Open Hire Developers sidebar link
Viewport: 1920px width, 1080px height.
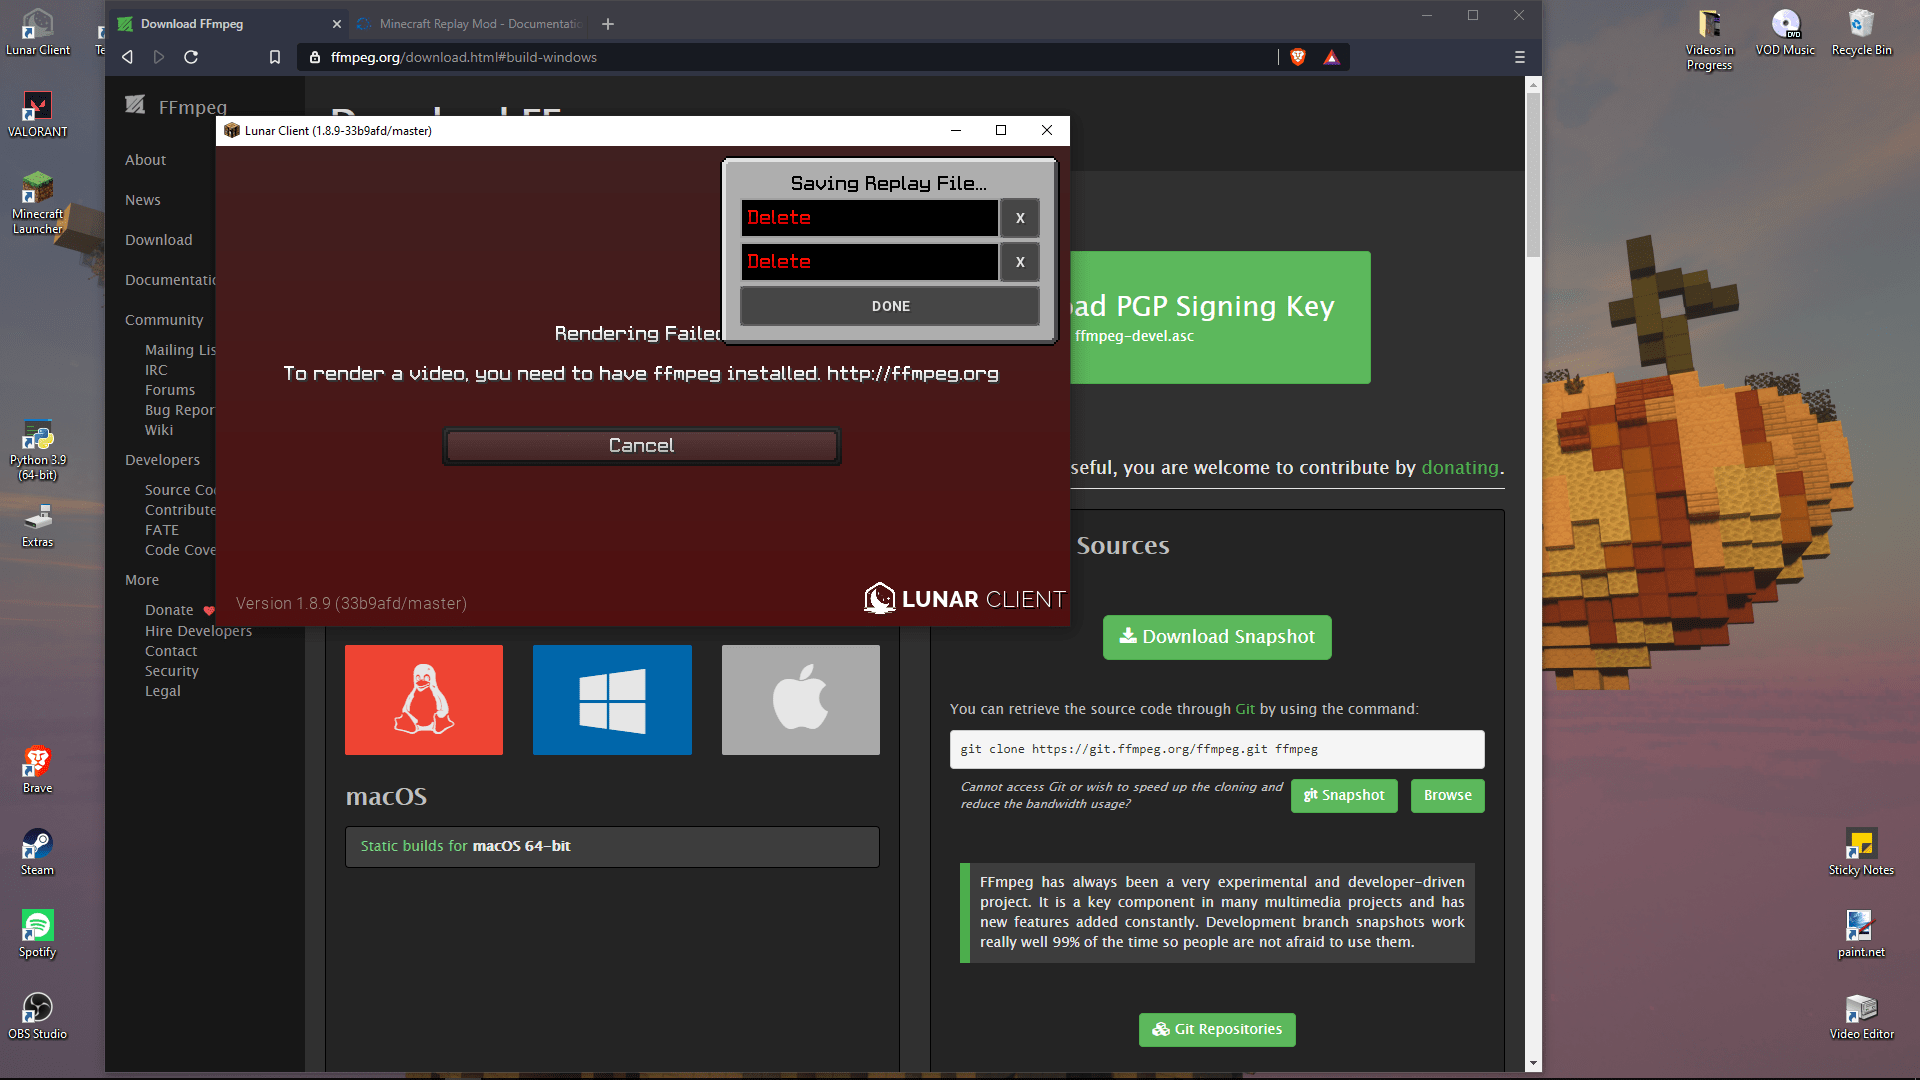(198, 631)
